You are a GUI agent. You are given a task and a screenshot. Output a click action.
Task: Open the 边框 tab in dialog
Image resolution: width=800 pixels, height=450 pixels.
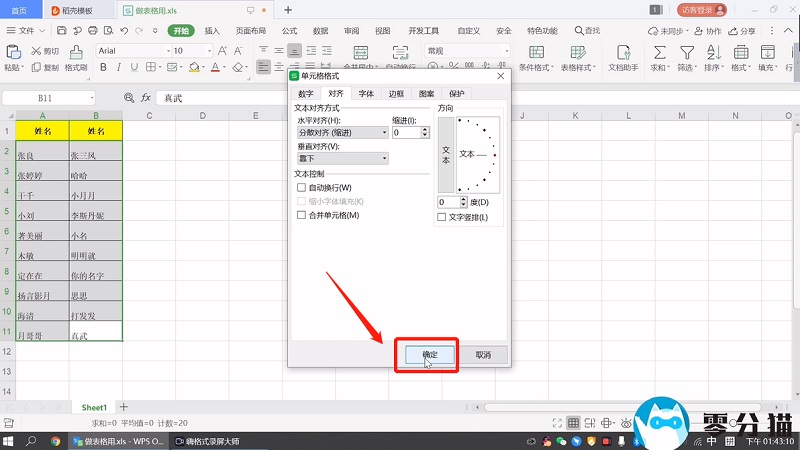click(396, 93)
